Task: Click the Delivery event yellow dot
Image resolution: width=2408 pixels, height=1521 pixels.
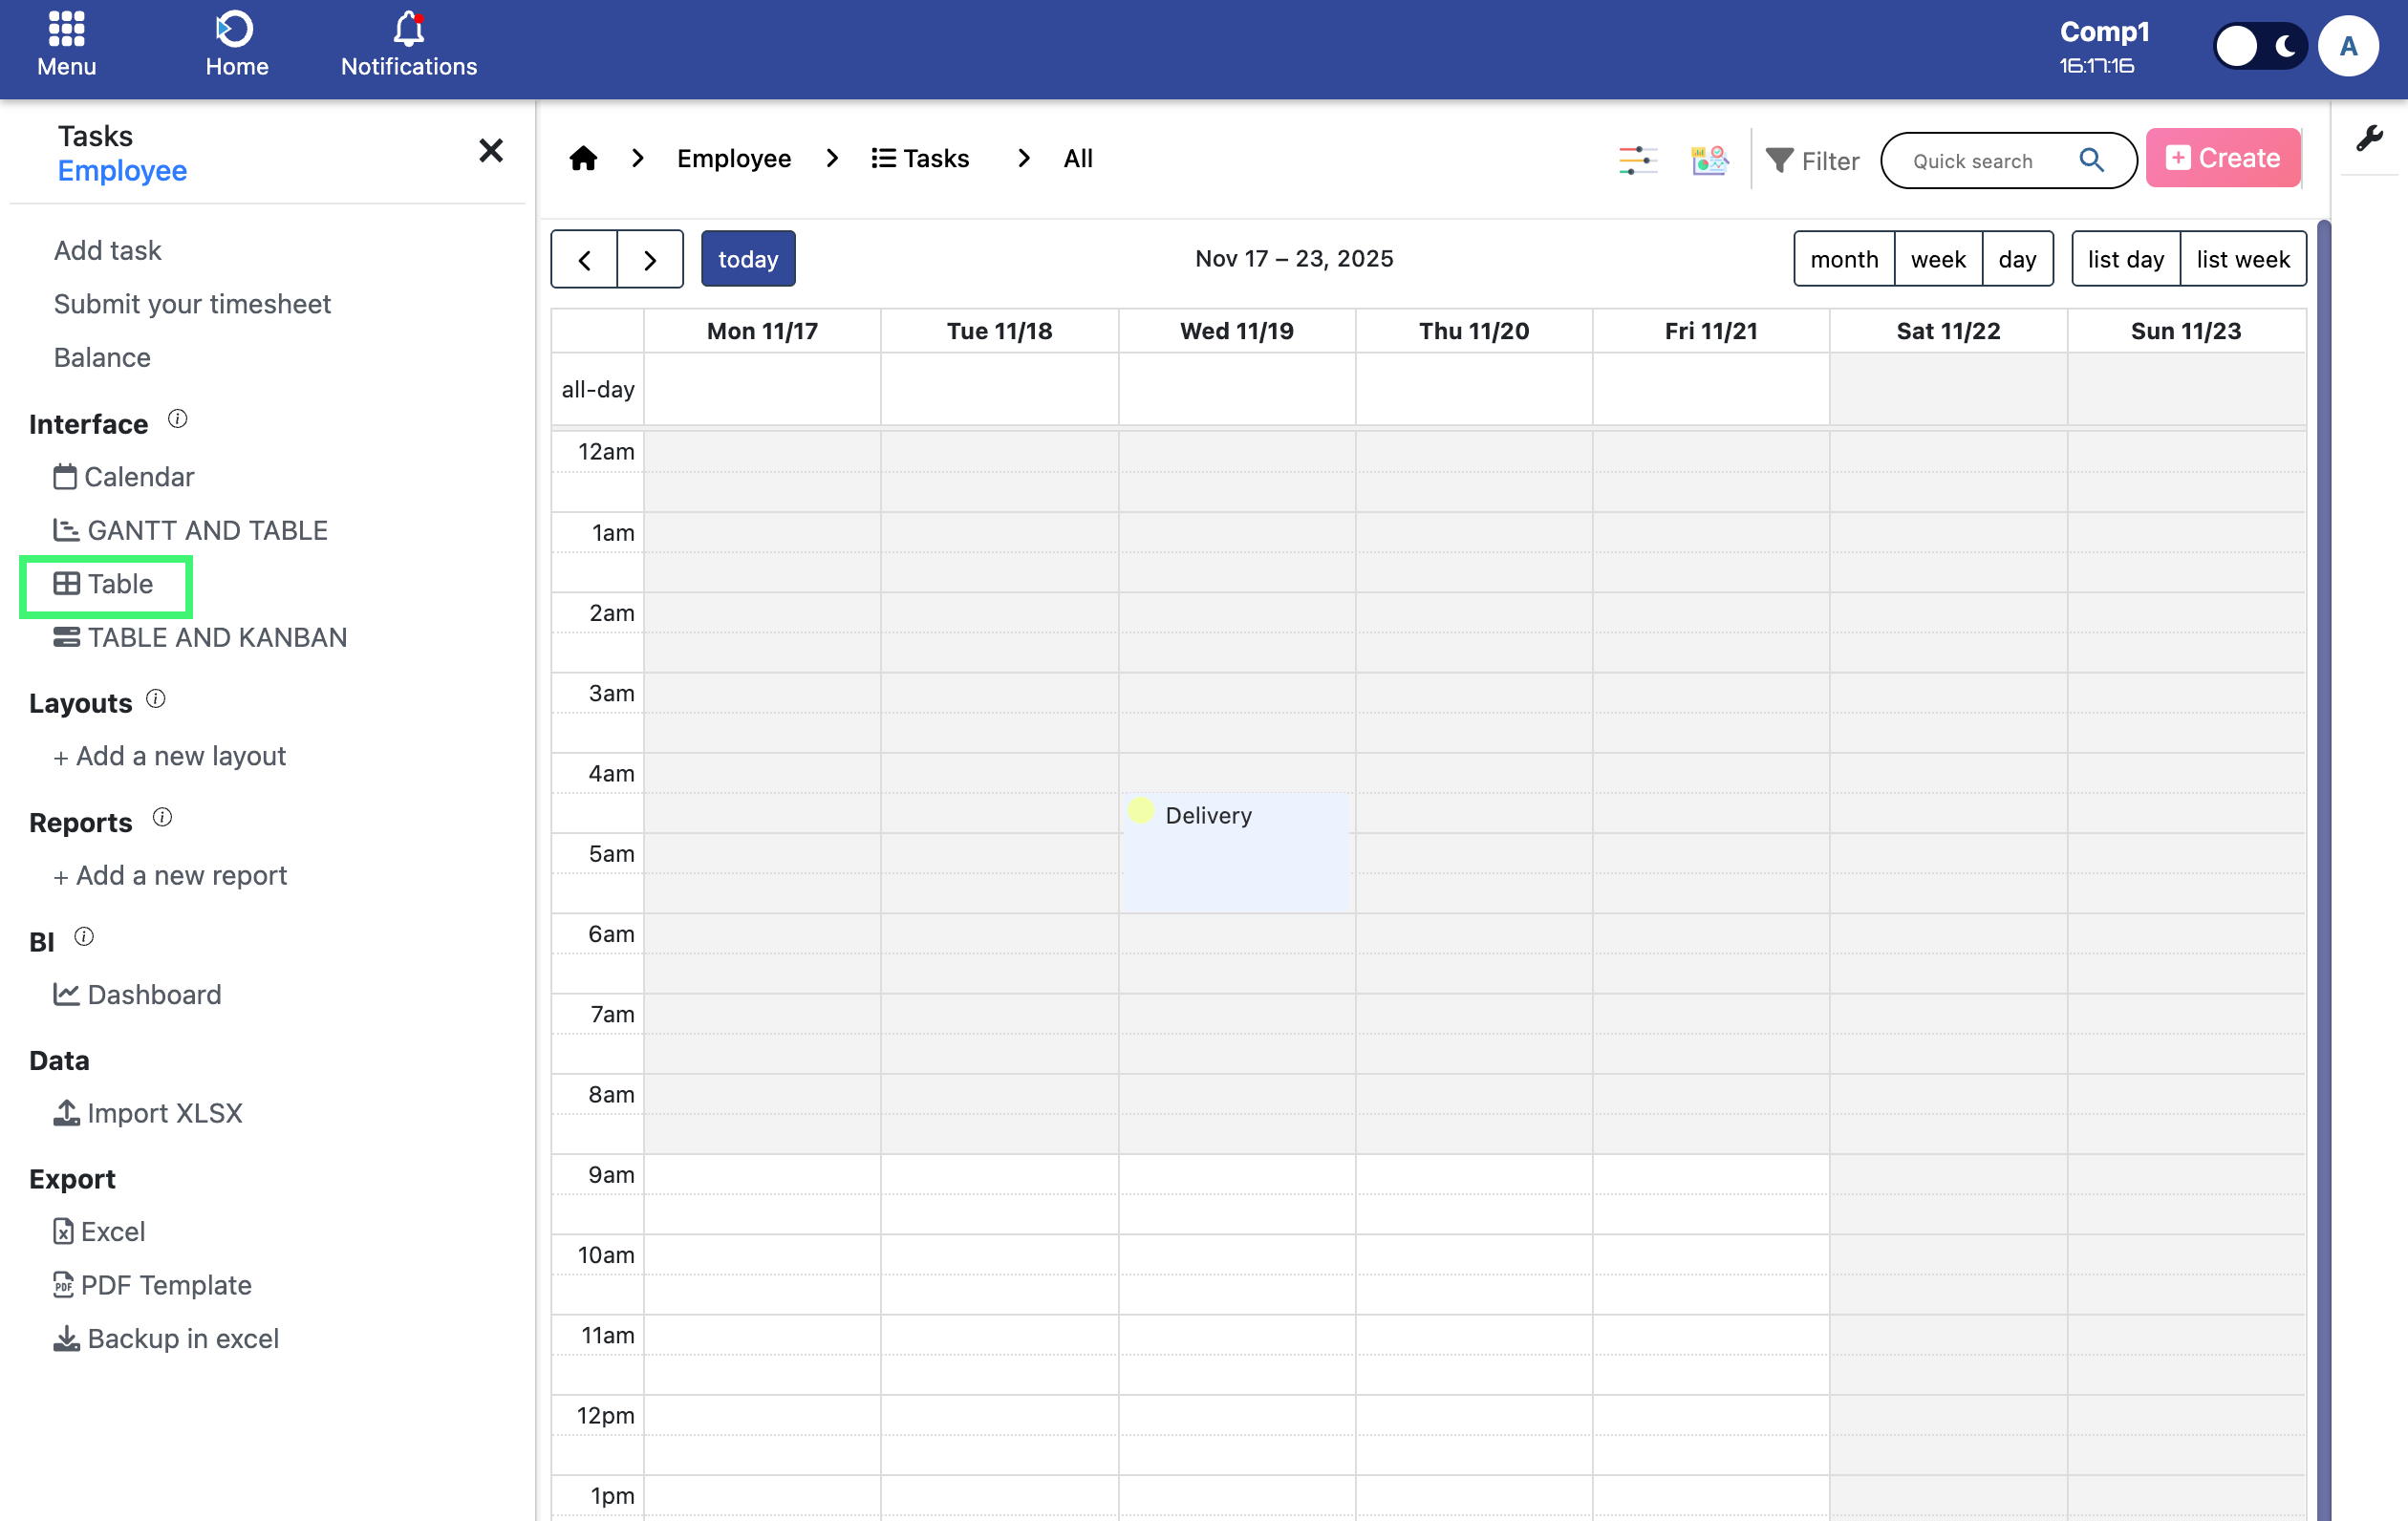Action: point(1140,811)
